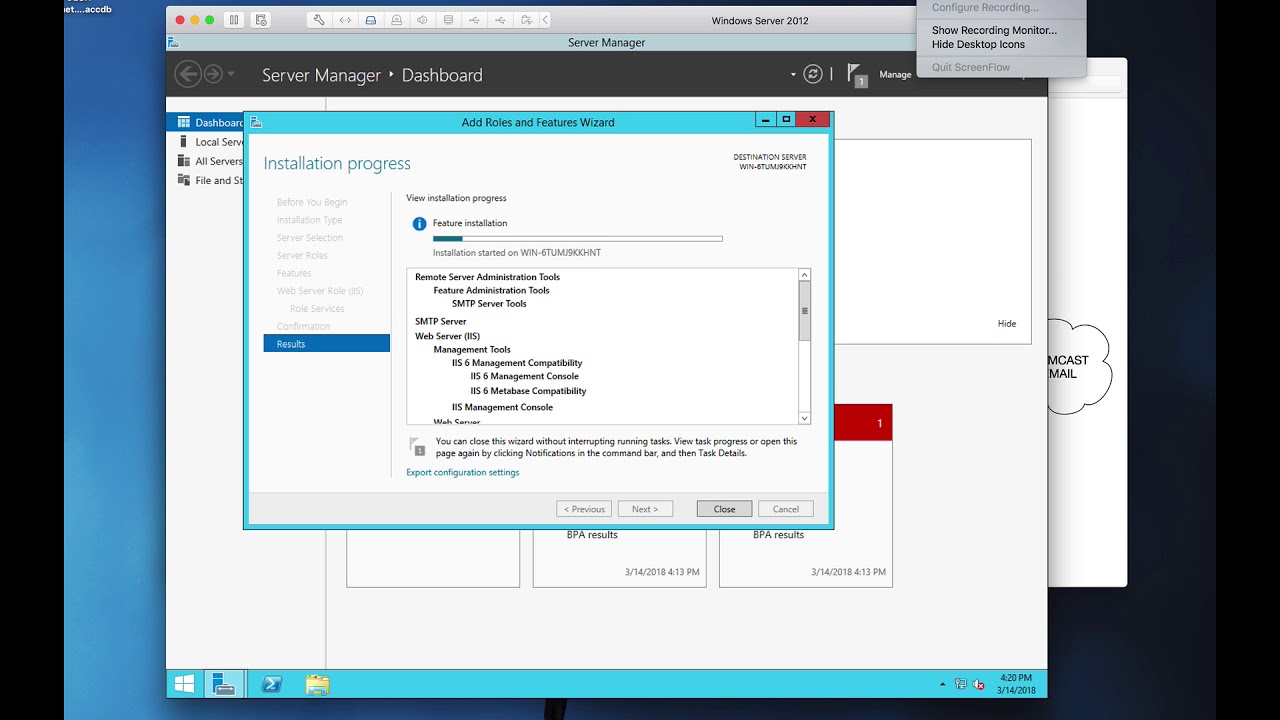
Task: Click the muted volume tray icon
Action: point(978,684)
